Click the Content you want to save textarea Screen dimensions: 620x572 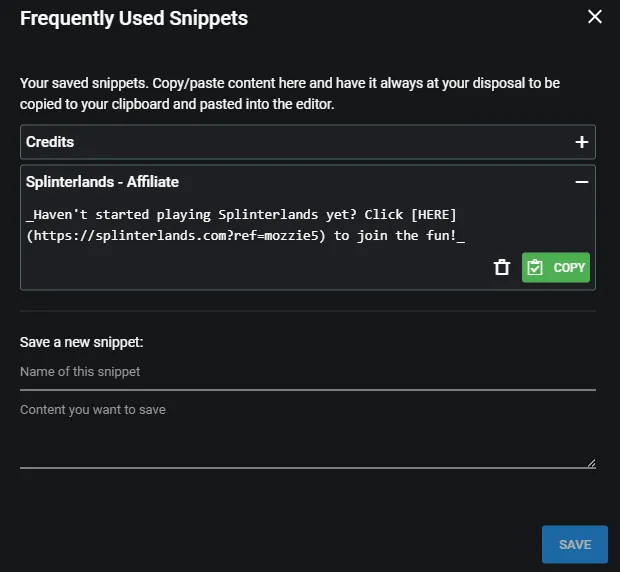(308, 434)
